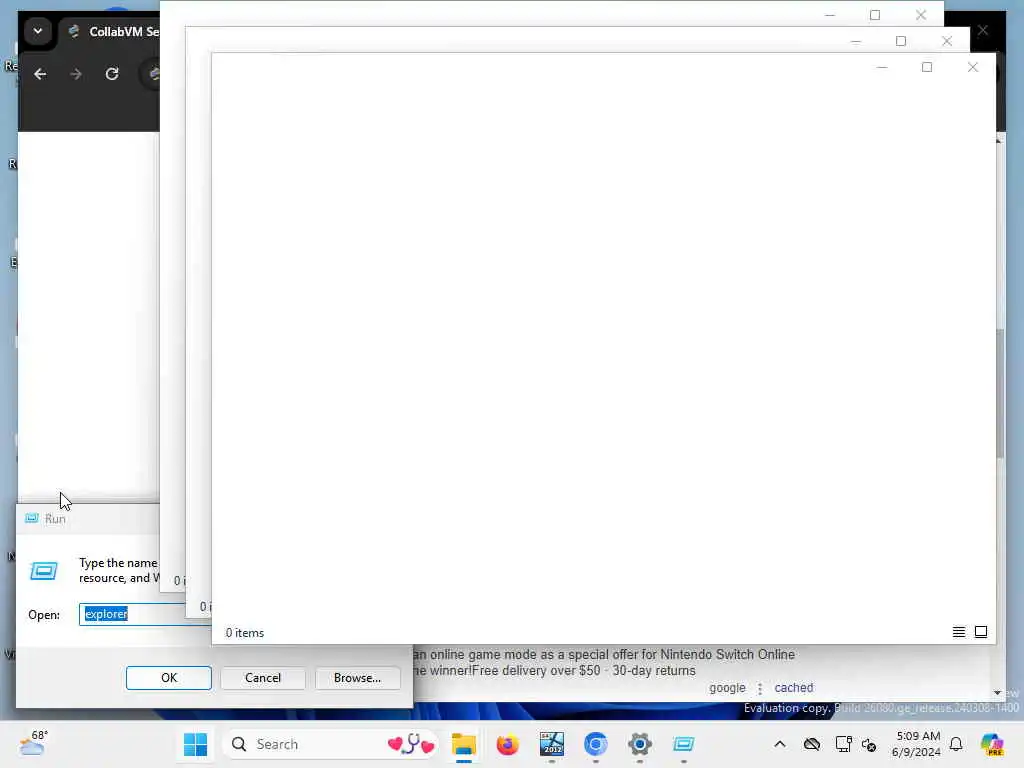The image size is (1024, 768).
Task: Open Settings gear from the taskbar
Action: click(x=639, y=744)
